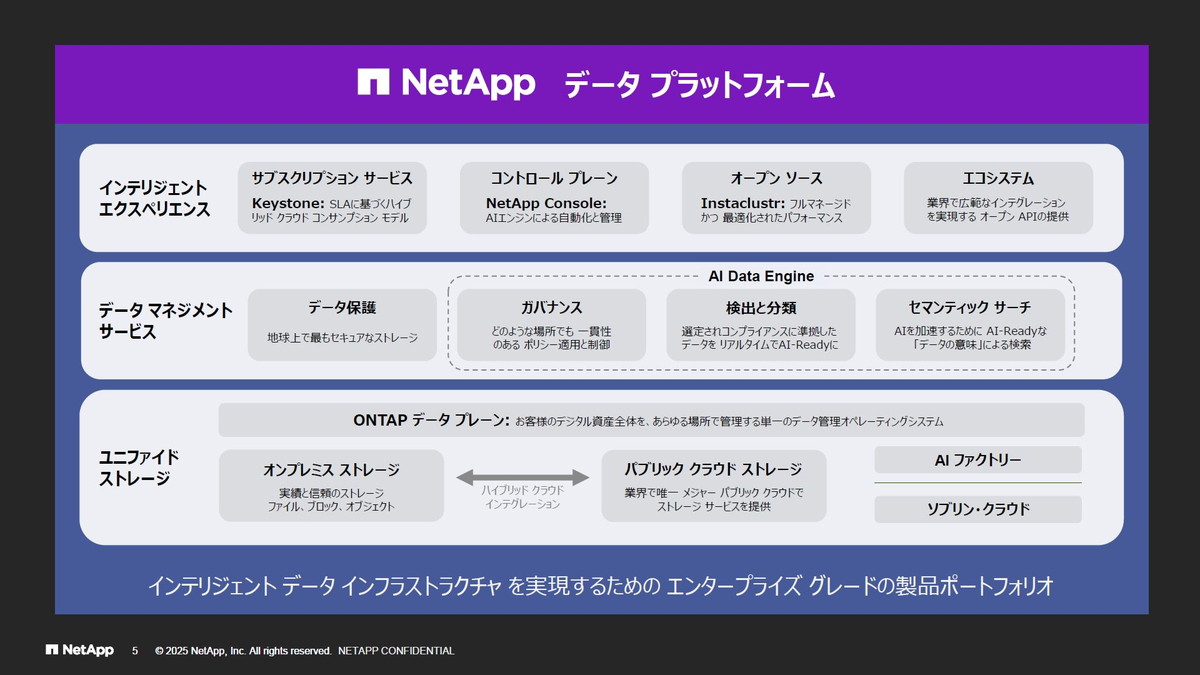Expand the ONTAP データ プレーン bar
Viewport: 1200px width, 675px height.
(x=650, y=420)
